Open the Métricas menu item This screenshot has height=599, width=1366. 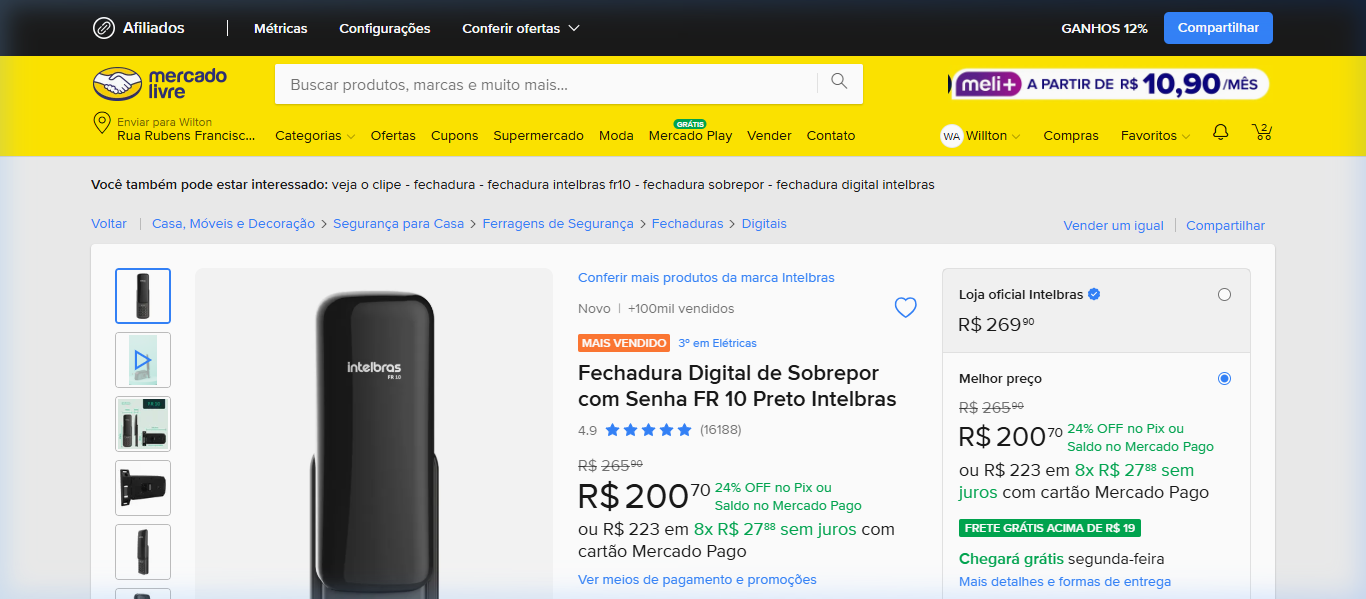[x=281, y=29]
